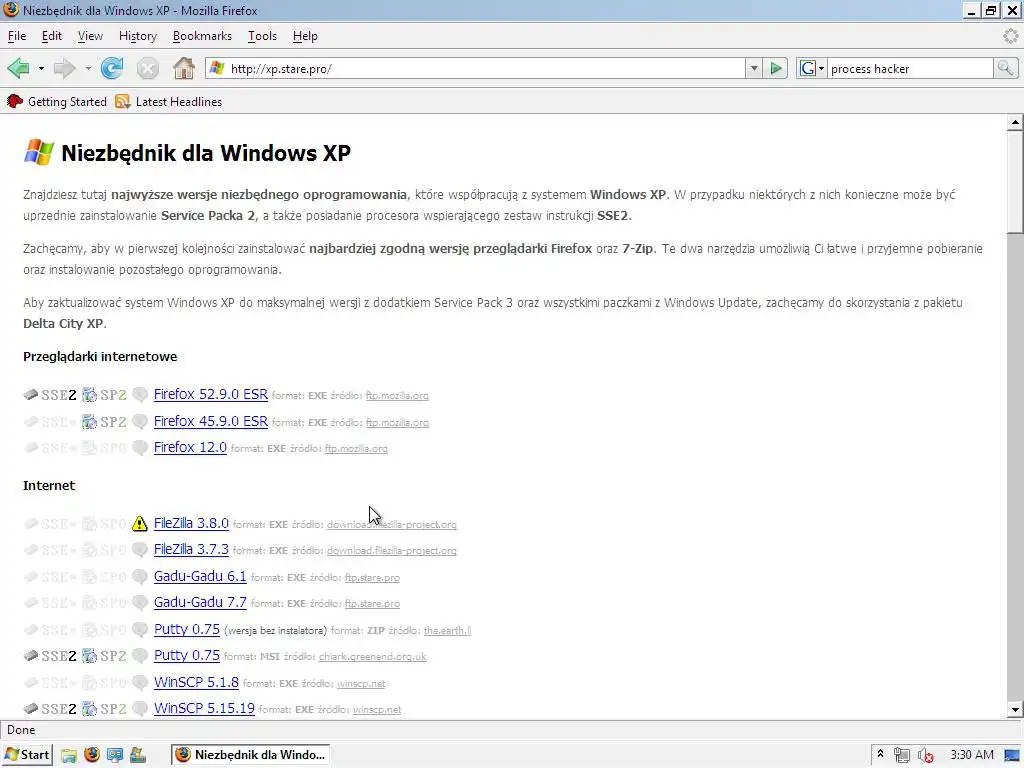This screenshot has height=768, width=1024.
Task: Open the Tools menu
Action: tap(263, 36)
